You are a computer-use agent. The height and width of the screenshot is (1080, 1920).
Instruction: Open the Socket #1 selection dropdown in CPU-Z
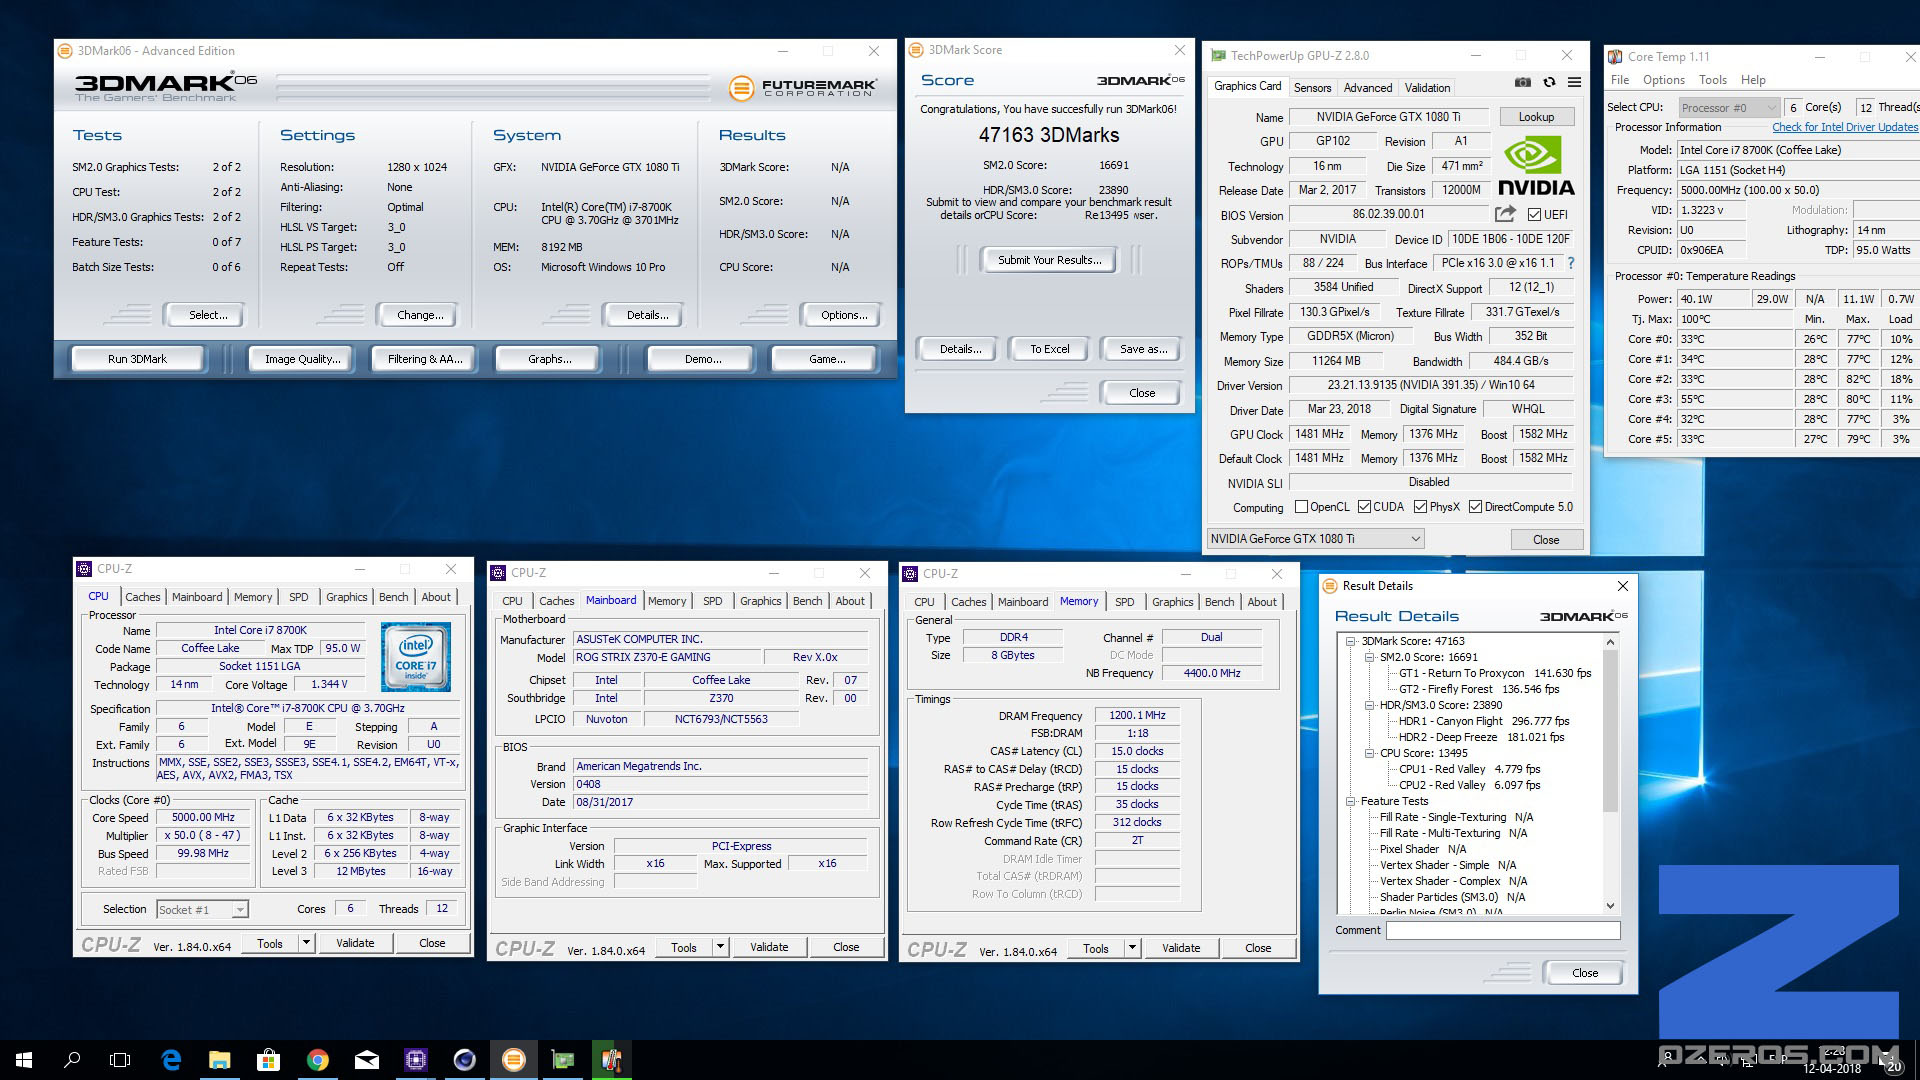tap(202, 909)
